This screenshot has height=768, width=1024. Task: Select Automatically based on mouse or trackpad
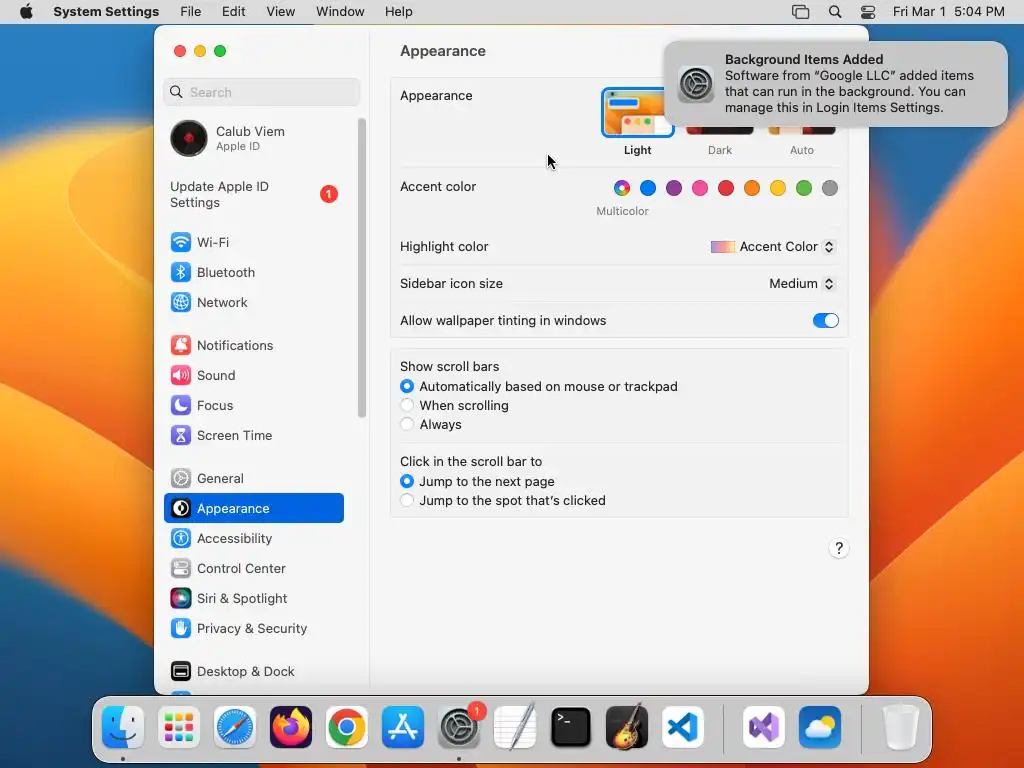(x=407, y=387)
